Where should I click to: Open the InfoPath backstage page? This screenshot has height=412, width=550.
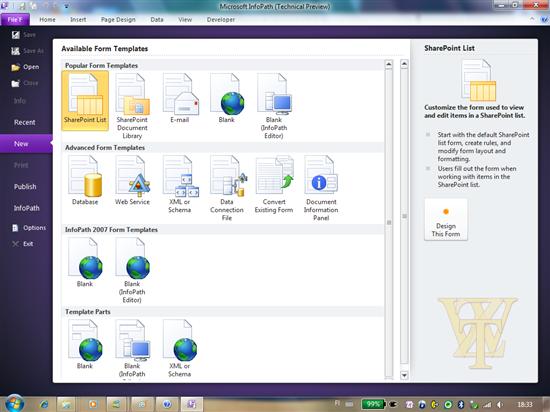pyautogui.click(x=27, y=208)
